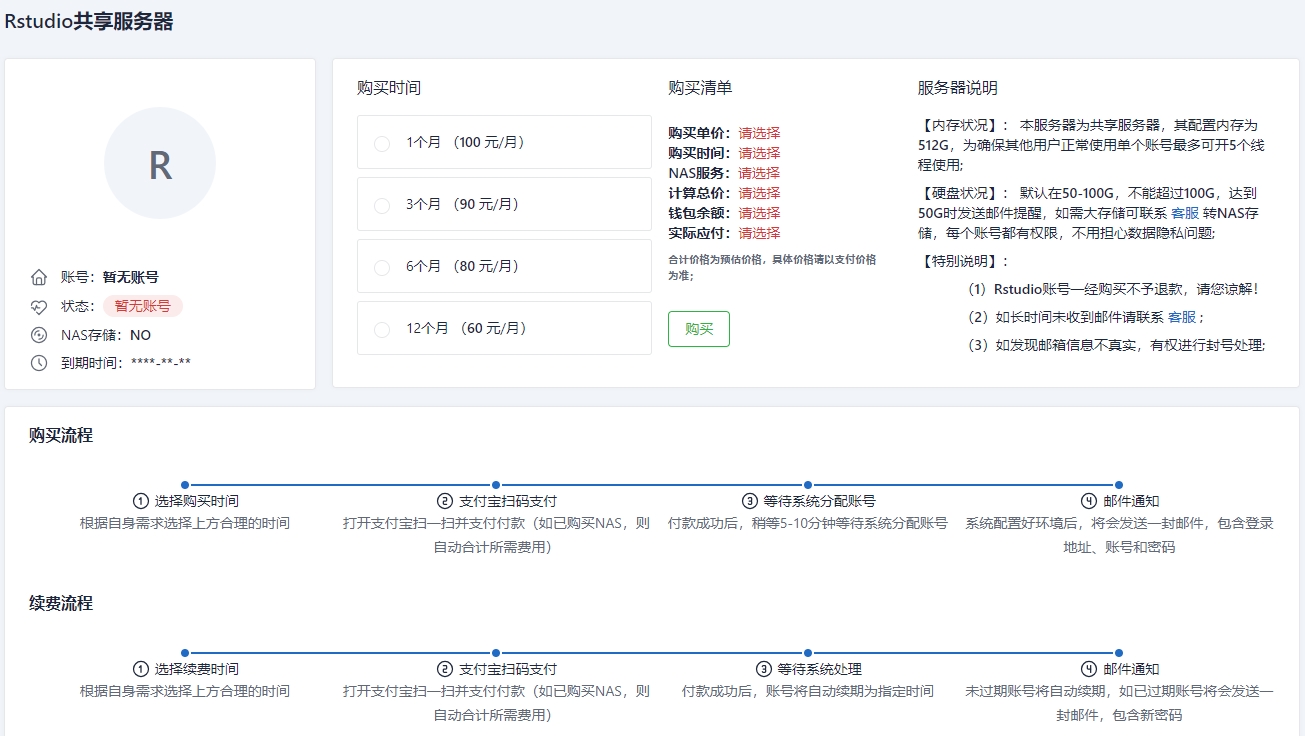The width and height of the screenshot is (1305, 736).
Task: Click the storage icon beside NAS存储
Action: 39,335
